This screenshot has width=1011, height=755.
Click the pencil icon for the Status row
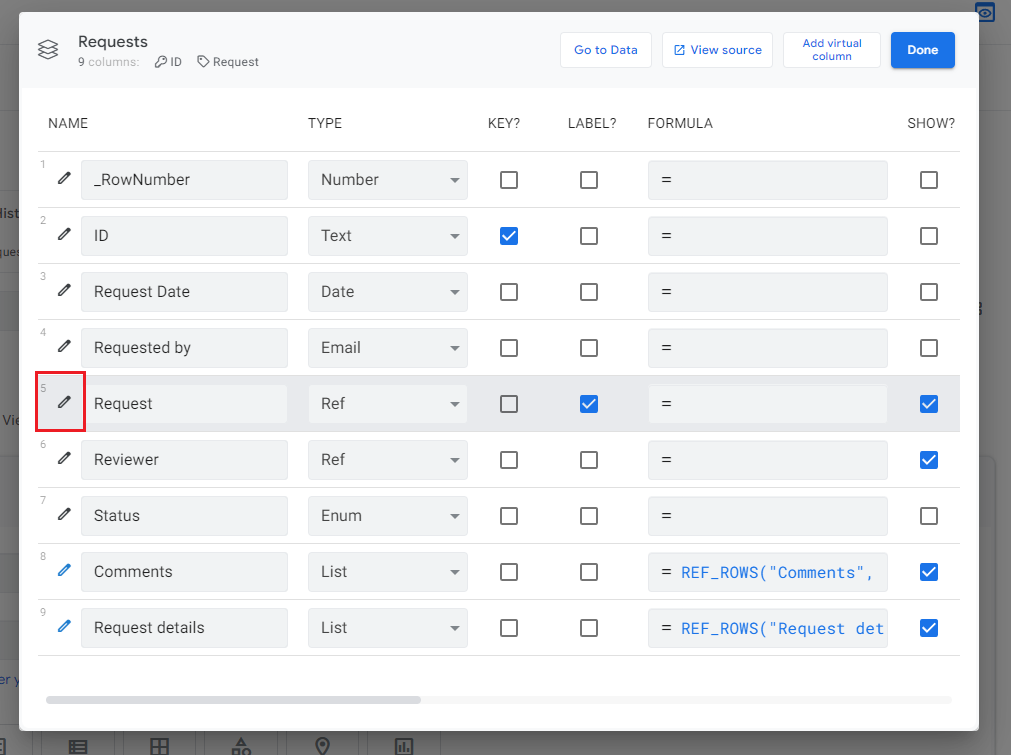pyautogui.click(x=62, y=516)
